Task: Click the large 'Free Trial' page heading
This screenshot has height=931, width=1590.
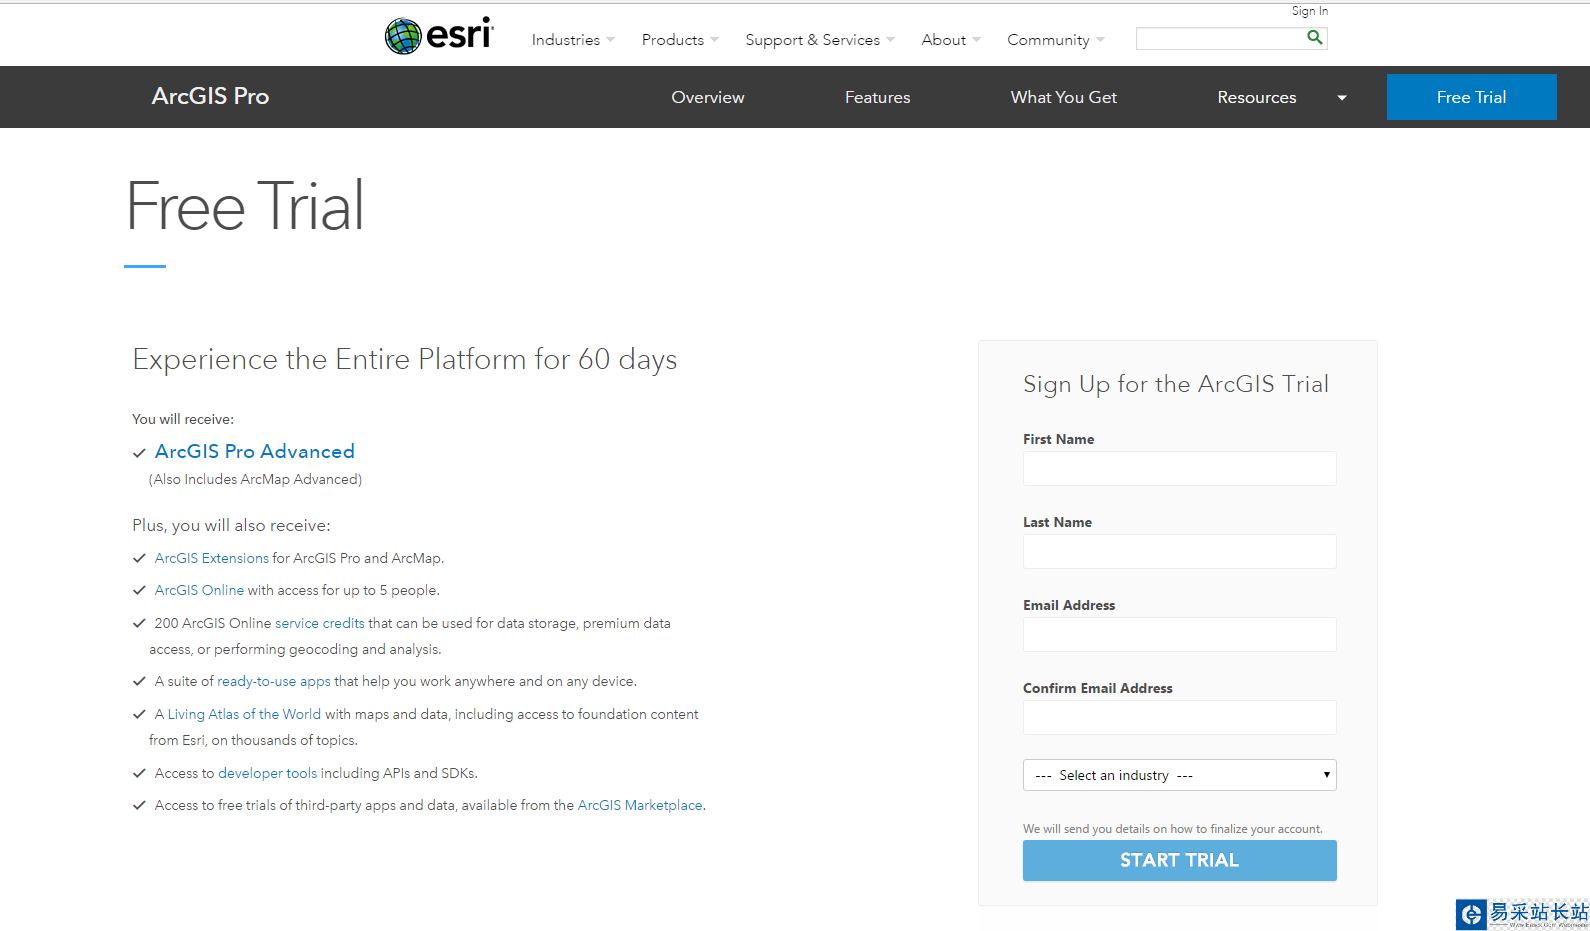Action: 245,206
